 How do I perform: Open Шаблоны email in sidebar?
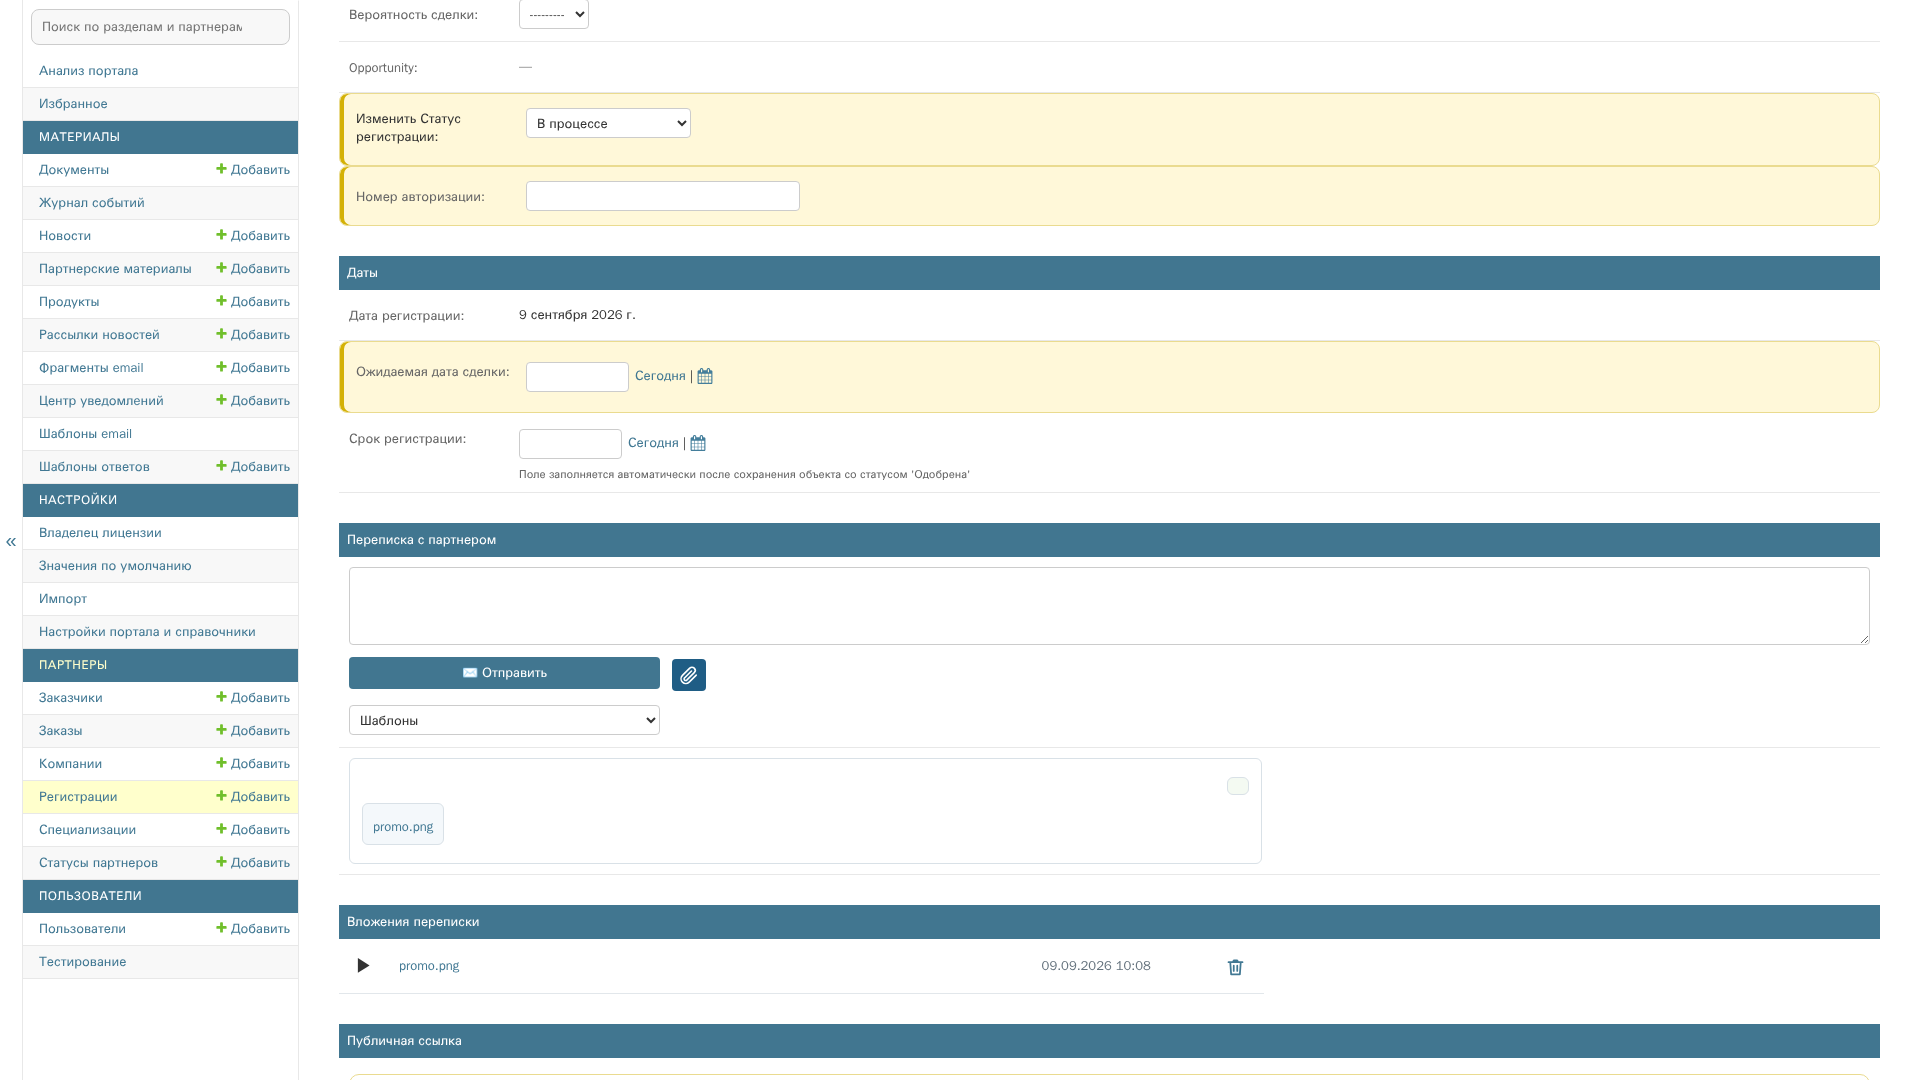click(x=85, y=434)
